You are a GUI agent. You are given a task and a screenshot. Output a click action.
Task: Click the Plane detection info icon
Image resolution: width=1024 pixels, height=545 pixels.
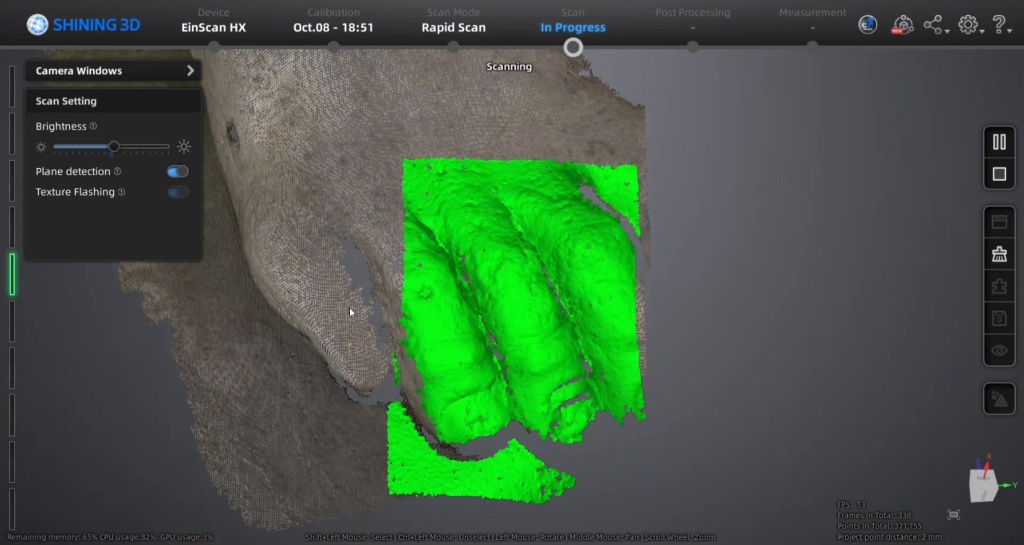(x=118, y=171)
